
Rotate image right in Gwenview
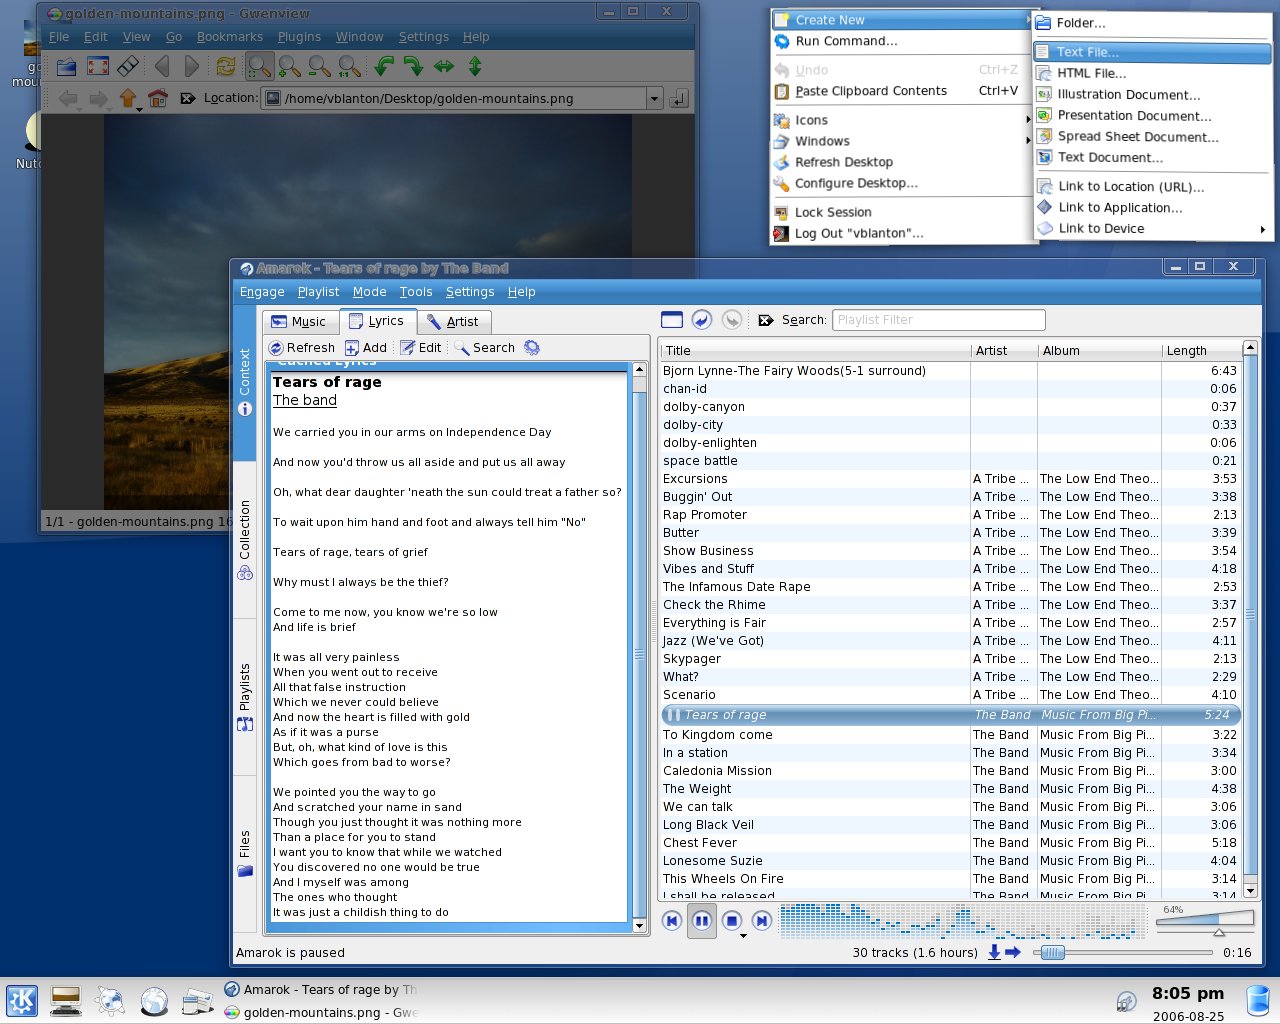414,67
